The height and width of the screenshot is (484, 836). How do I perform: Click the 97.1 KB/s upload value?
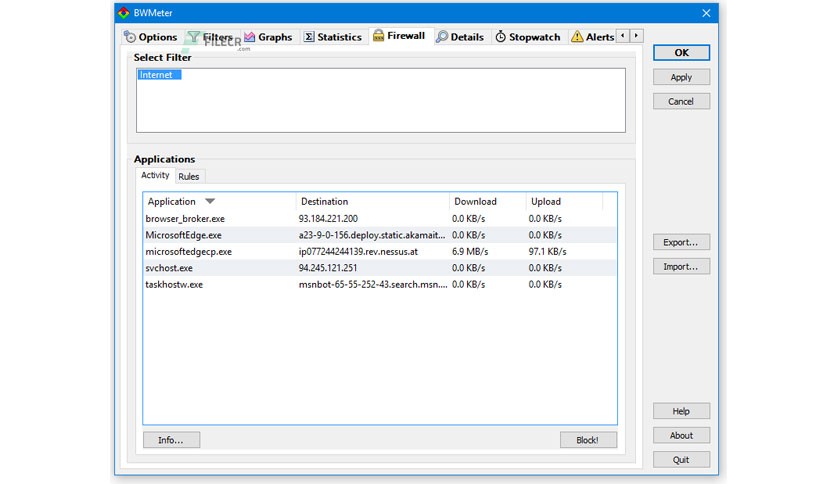547,252
